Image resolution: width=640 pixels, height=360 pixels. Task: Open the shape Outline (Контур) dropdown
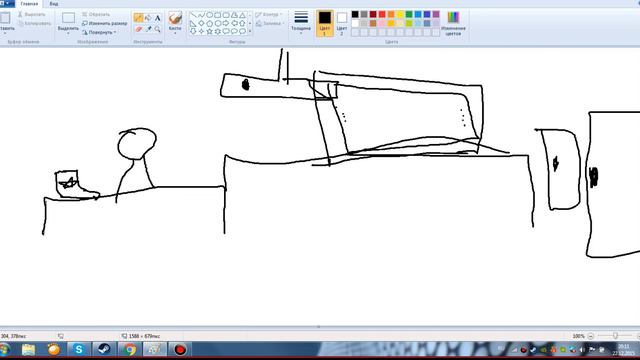coord(269,15)
